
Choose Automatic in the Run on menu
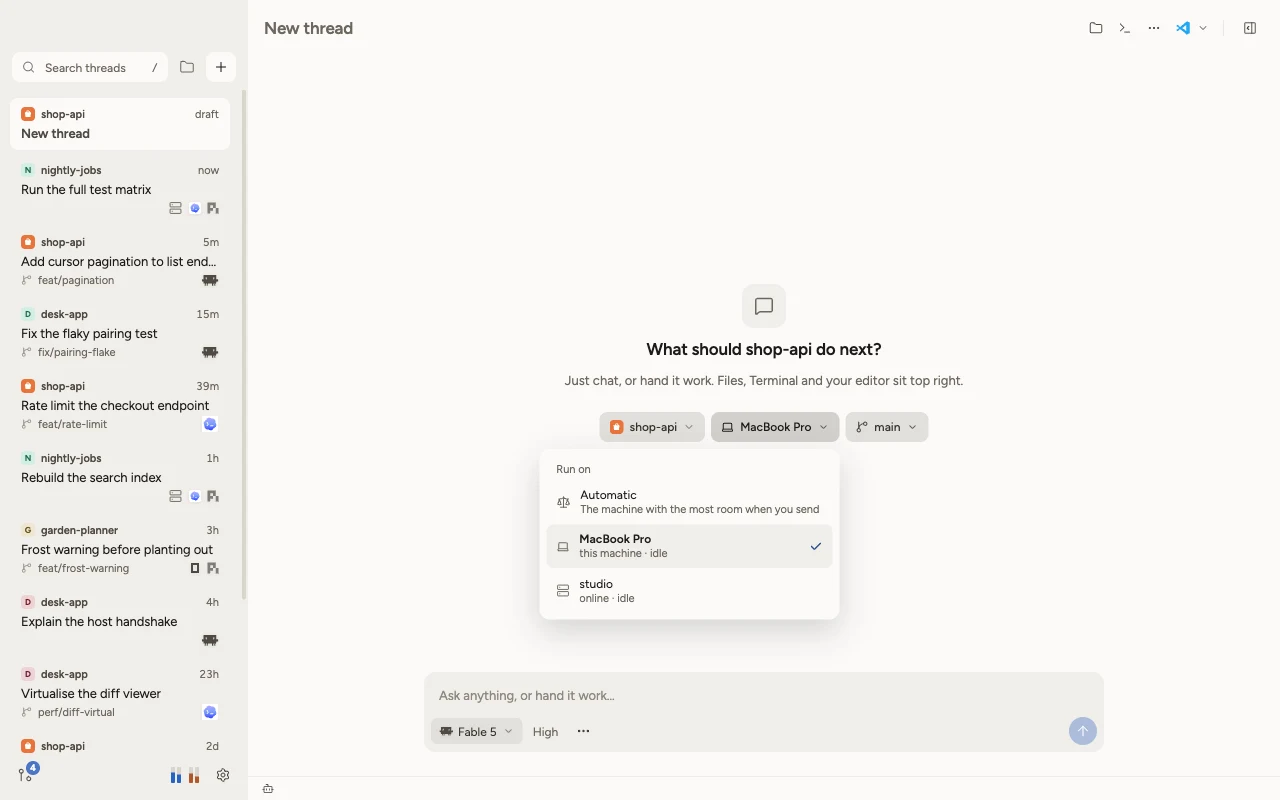click(689, 502)
